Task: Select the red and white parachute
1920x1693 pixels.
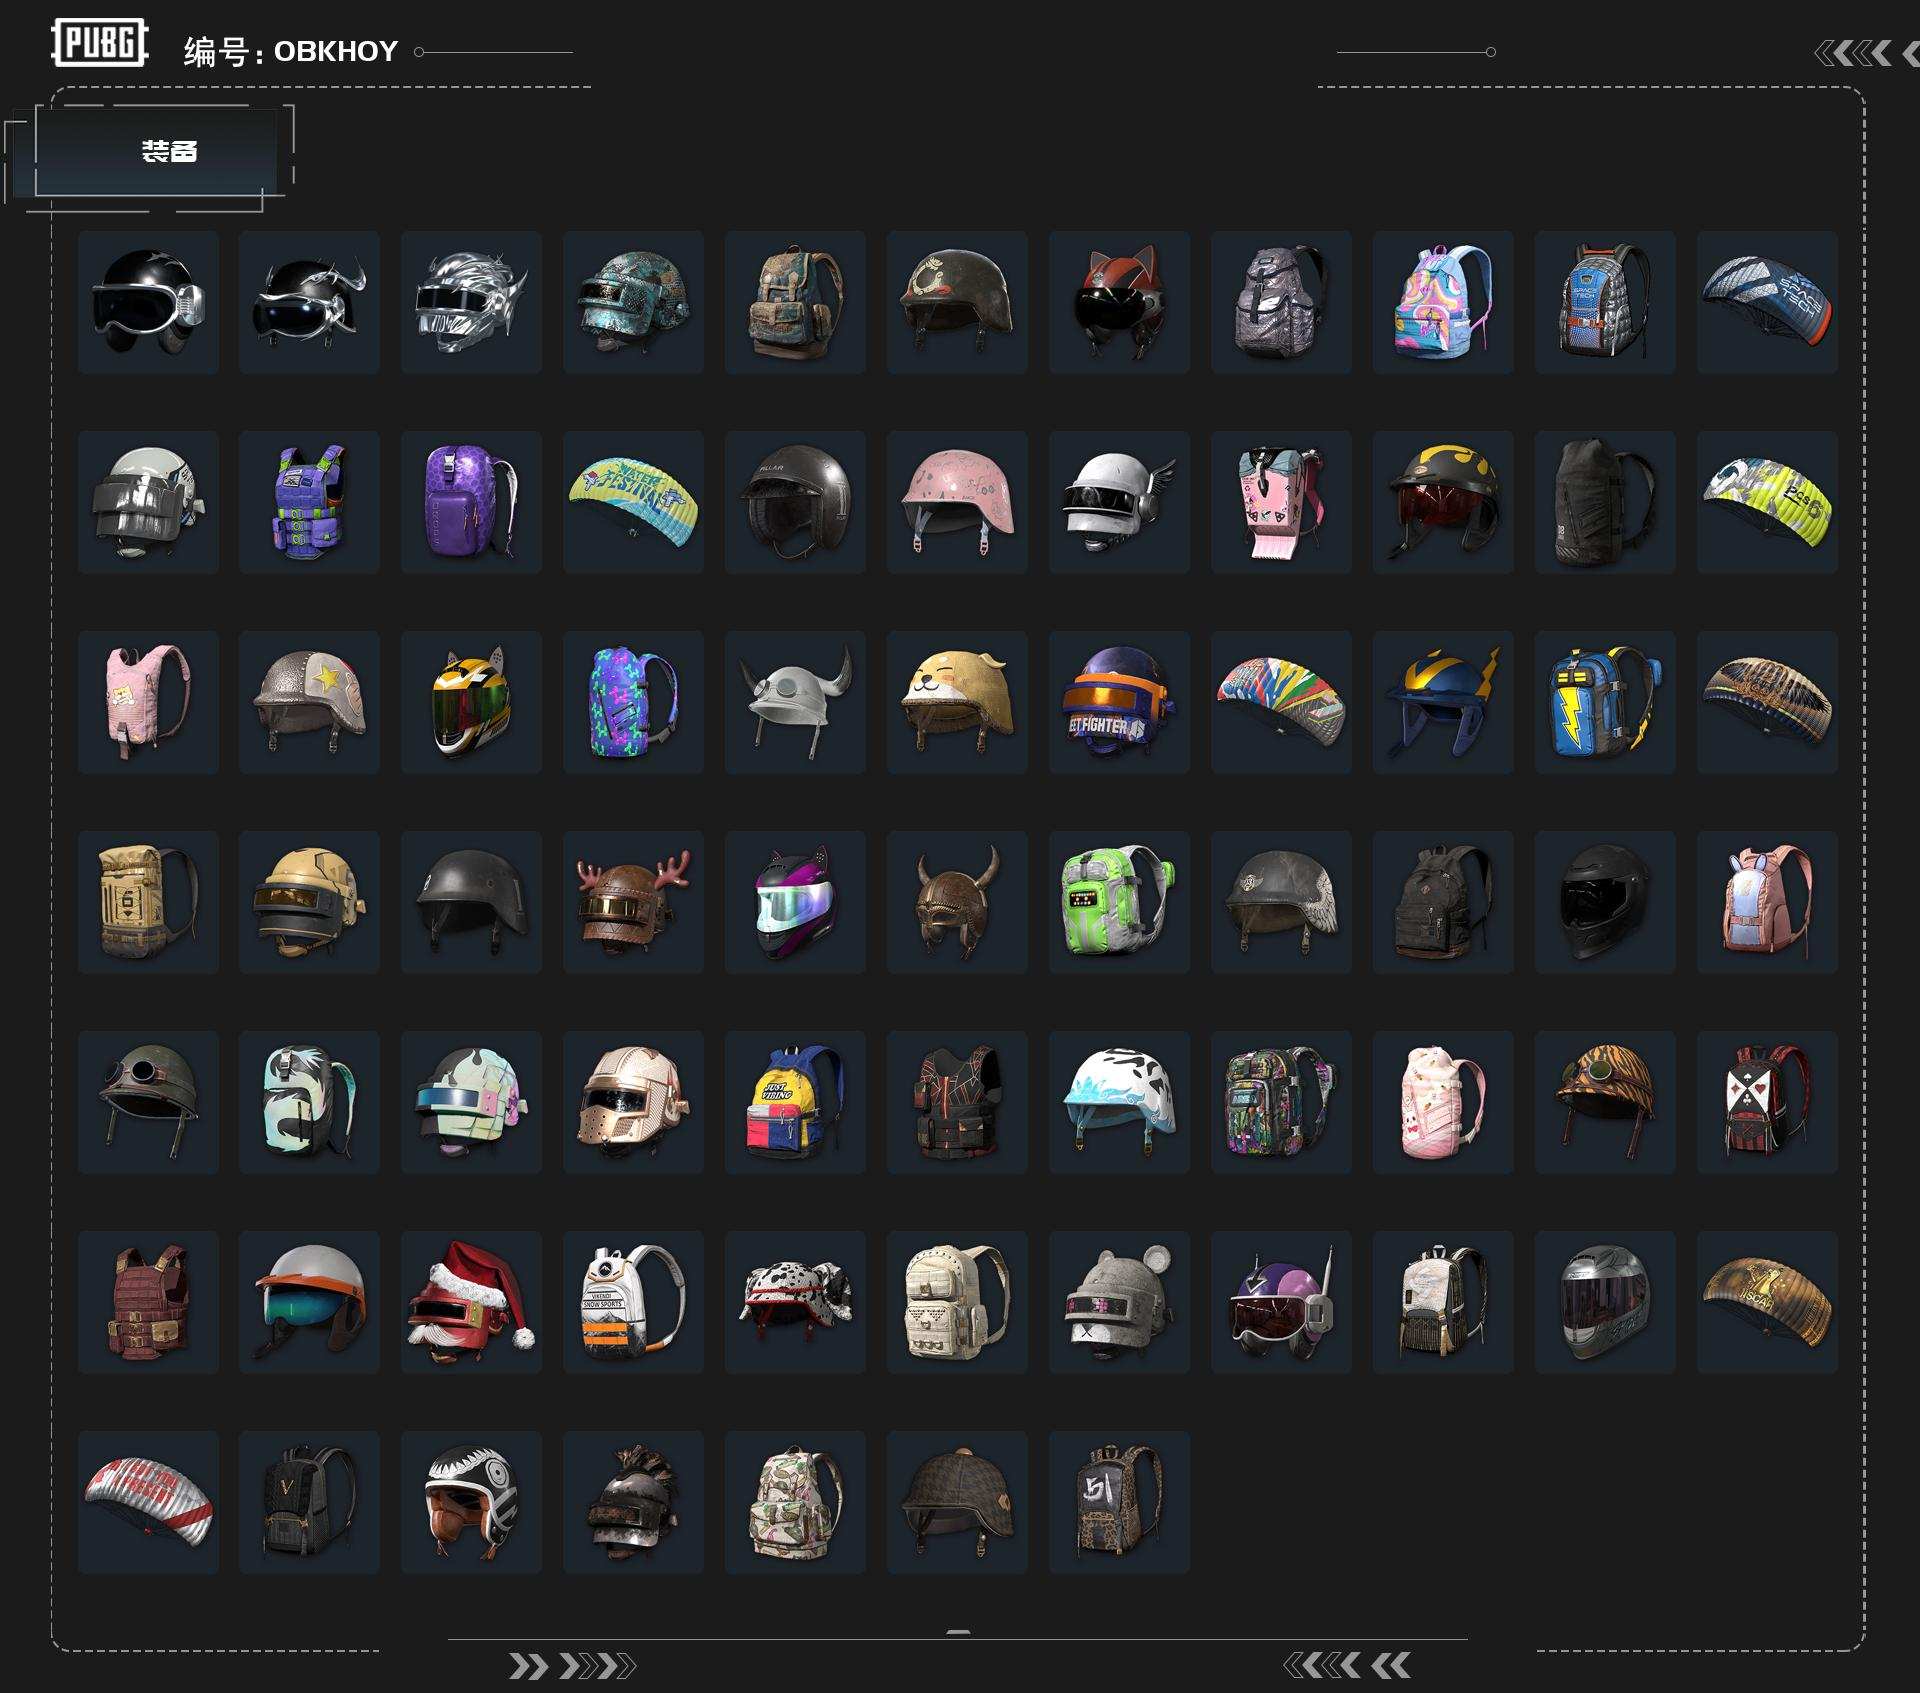Action: (x=147, y=1502)
